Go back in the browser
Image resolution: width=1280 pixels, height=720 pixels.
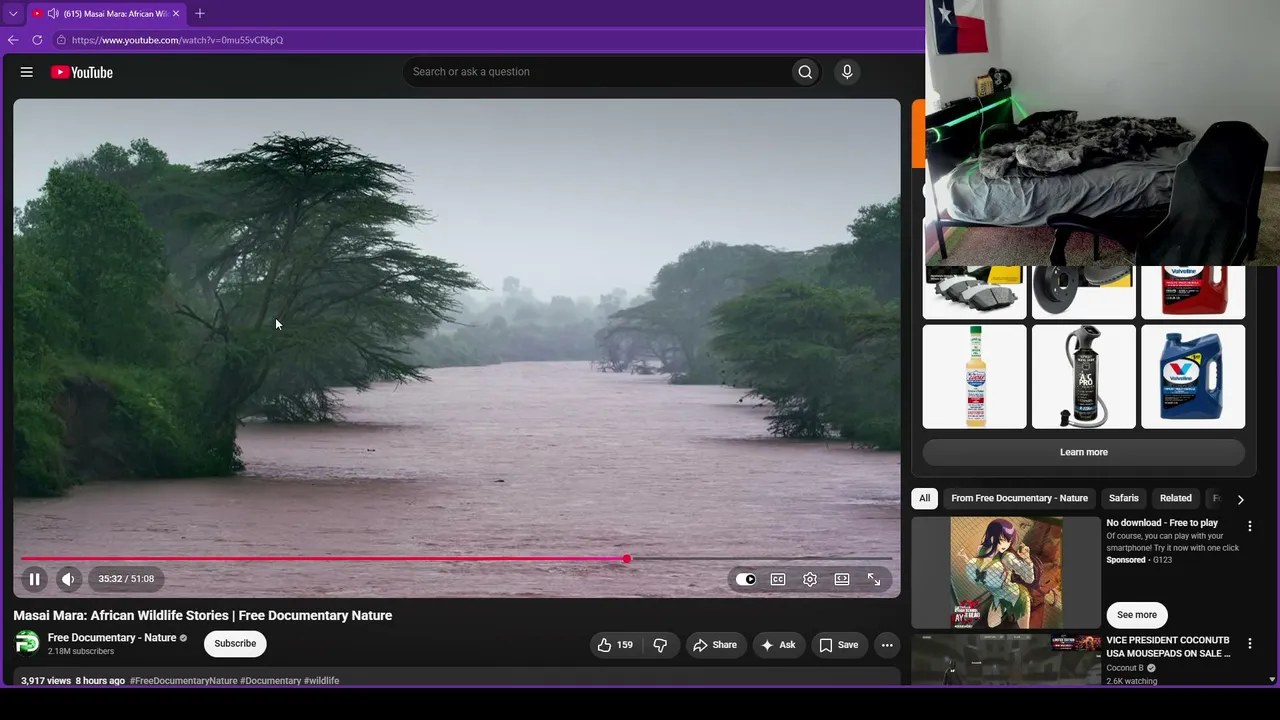tap(13, 40)
